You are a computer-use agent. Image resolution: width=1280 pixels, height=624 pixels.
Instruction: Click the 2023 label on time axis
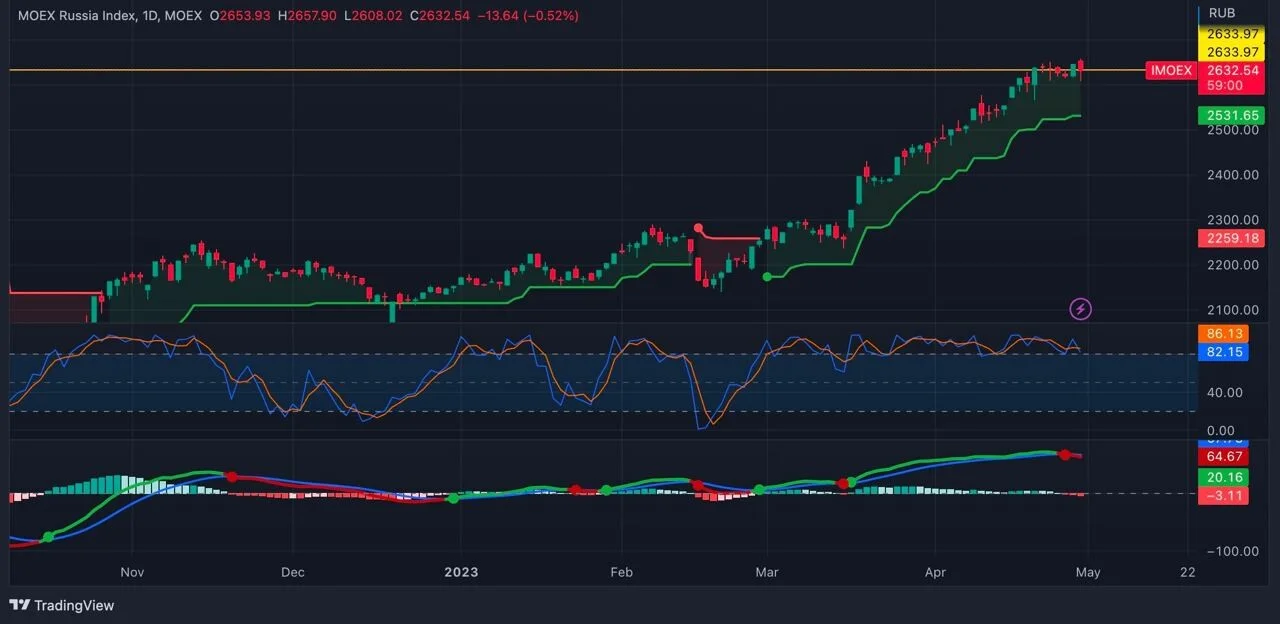[461, 573]
